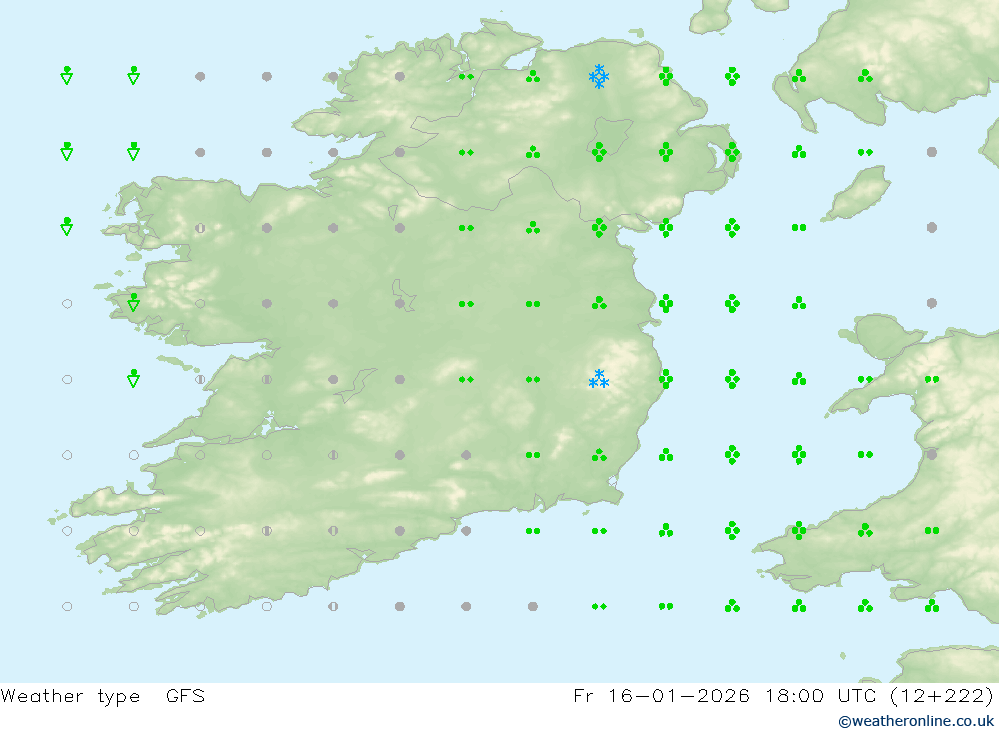
Task: Click the rain symbol near Wexford's southeast coast
Action: [599, 455]
